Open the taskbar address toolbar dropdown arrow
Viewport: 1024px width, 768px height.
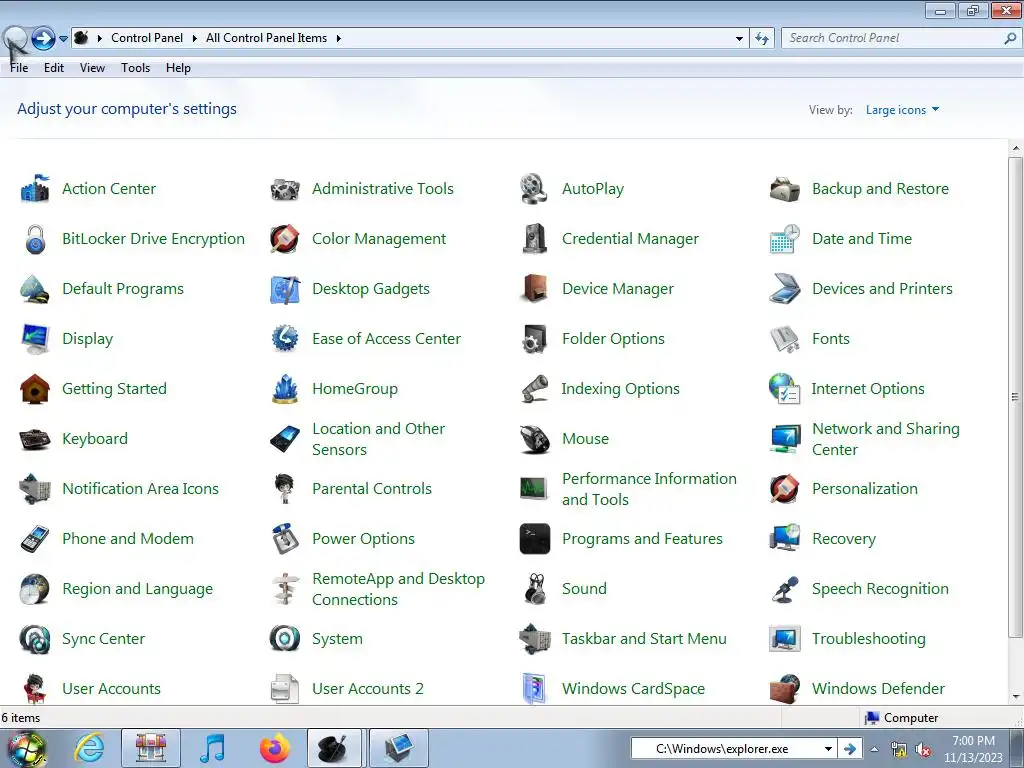(x=828, y=748)
